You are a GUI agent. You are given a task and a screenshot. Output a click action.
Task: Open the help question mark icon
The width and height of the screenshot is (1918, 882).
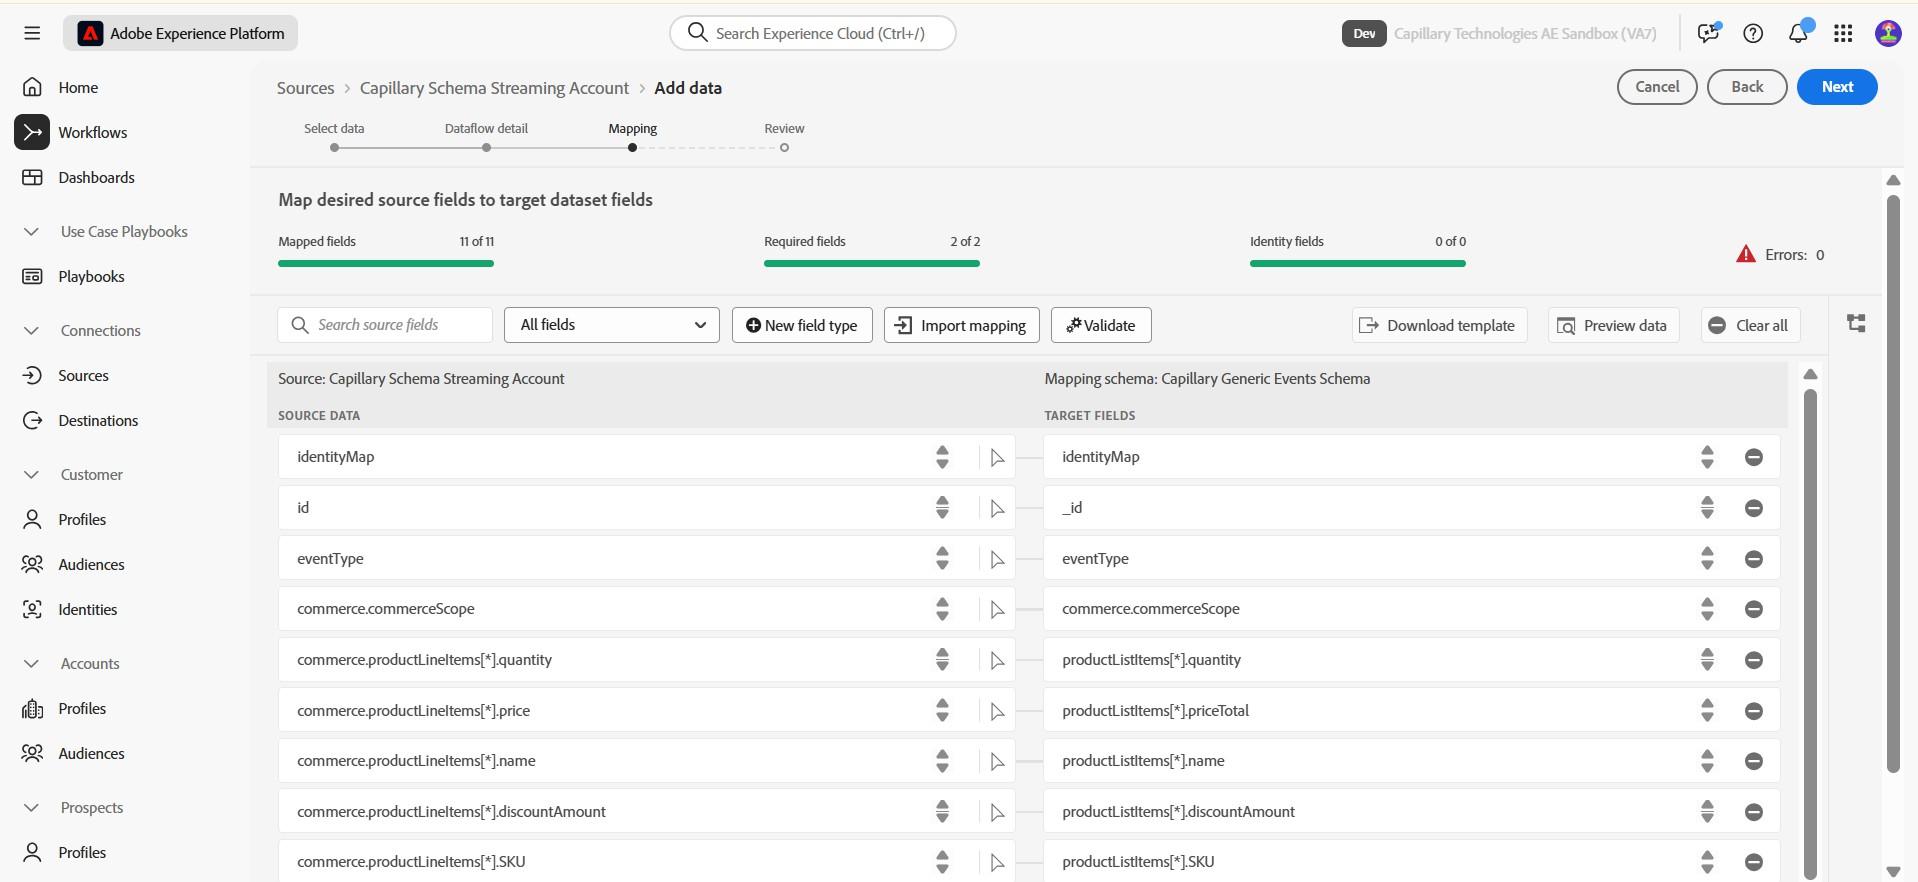click(1753, 33)
